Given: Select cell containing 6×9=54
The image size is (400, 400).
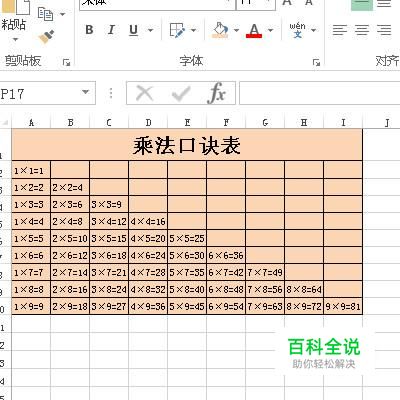Looking at the screenshot, I should [x=226, y=306].
